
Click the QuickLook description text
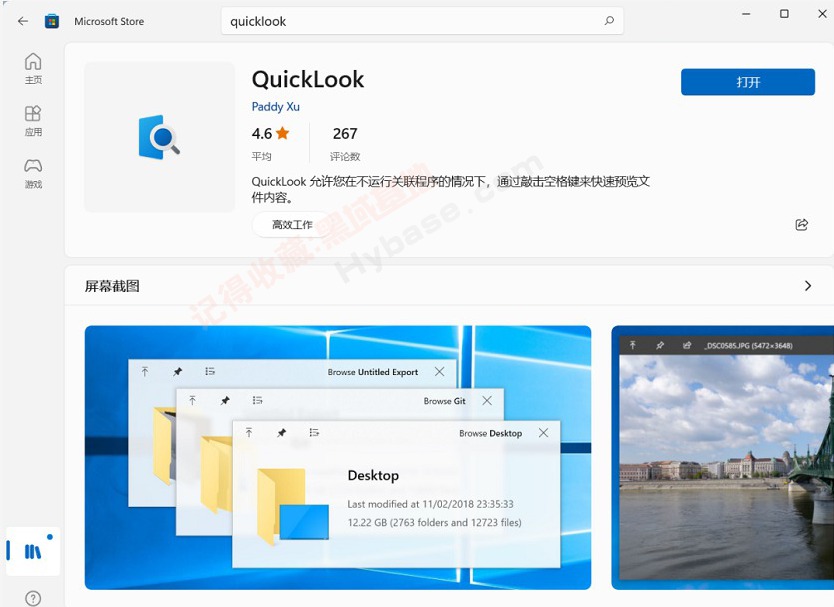coord(451,189)
